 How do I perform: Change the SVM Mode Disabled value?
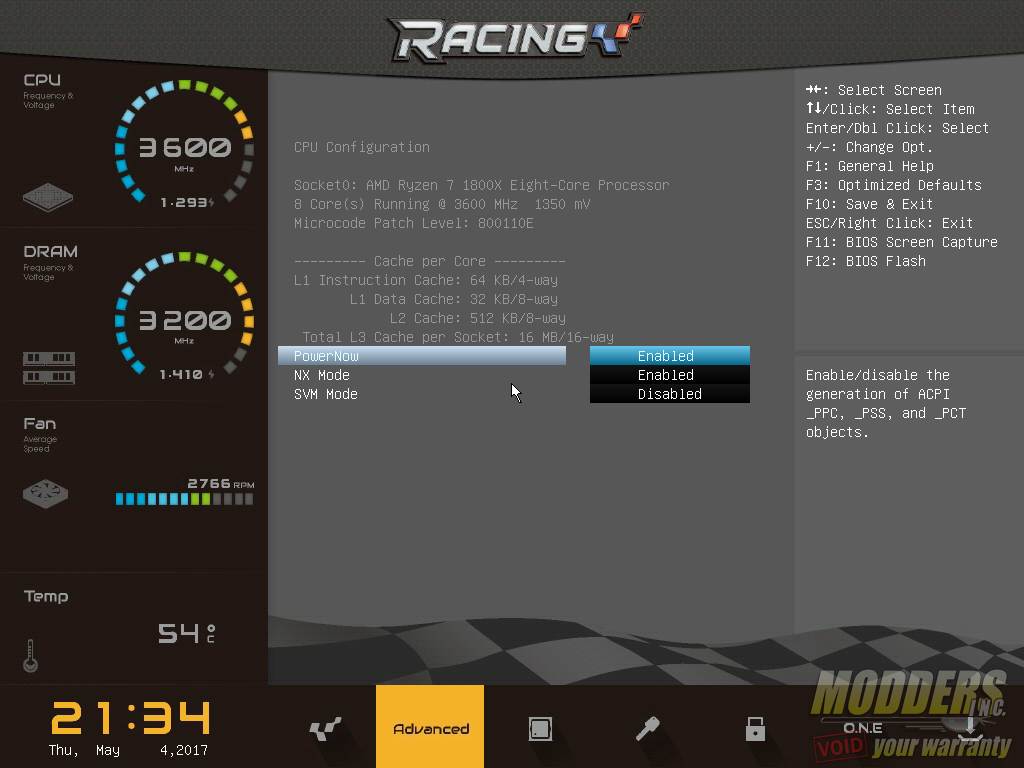click(x=669, y=394)
